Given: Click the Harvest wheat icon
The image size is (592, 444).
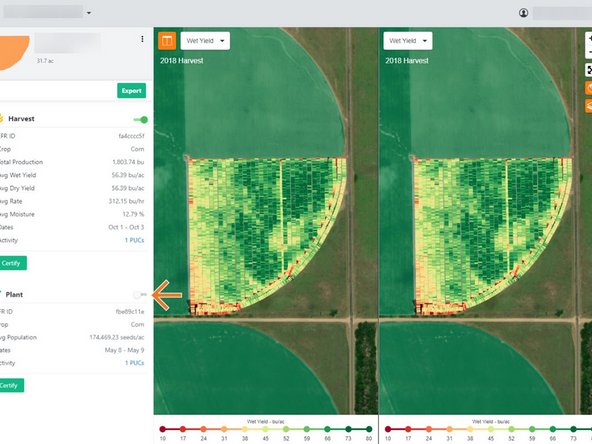Looking at the screenshot, I should 1,119.
